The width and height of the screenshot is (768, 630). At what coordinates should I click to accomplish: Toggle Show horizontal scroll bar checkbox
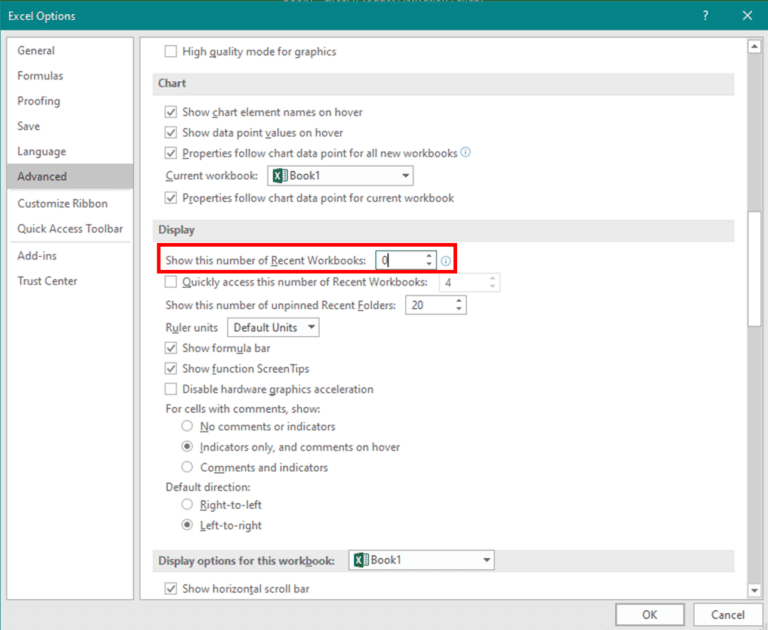tap(170, 588)
